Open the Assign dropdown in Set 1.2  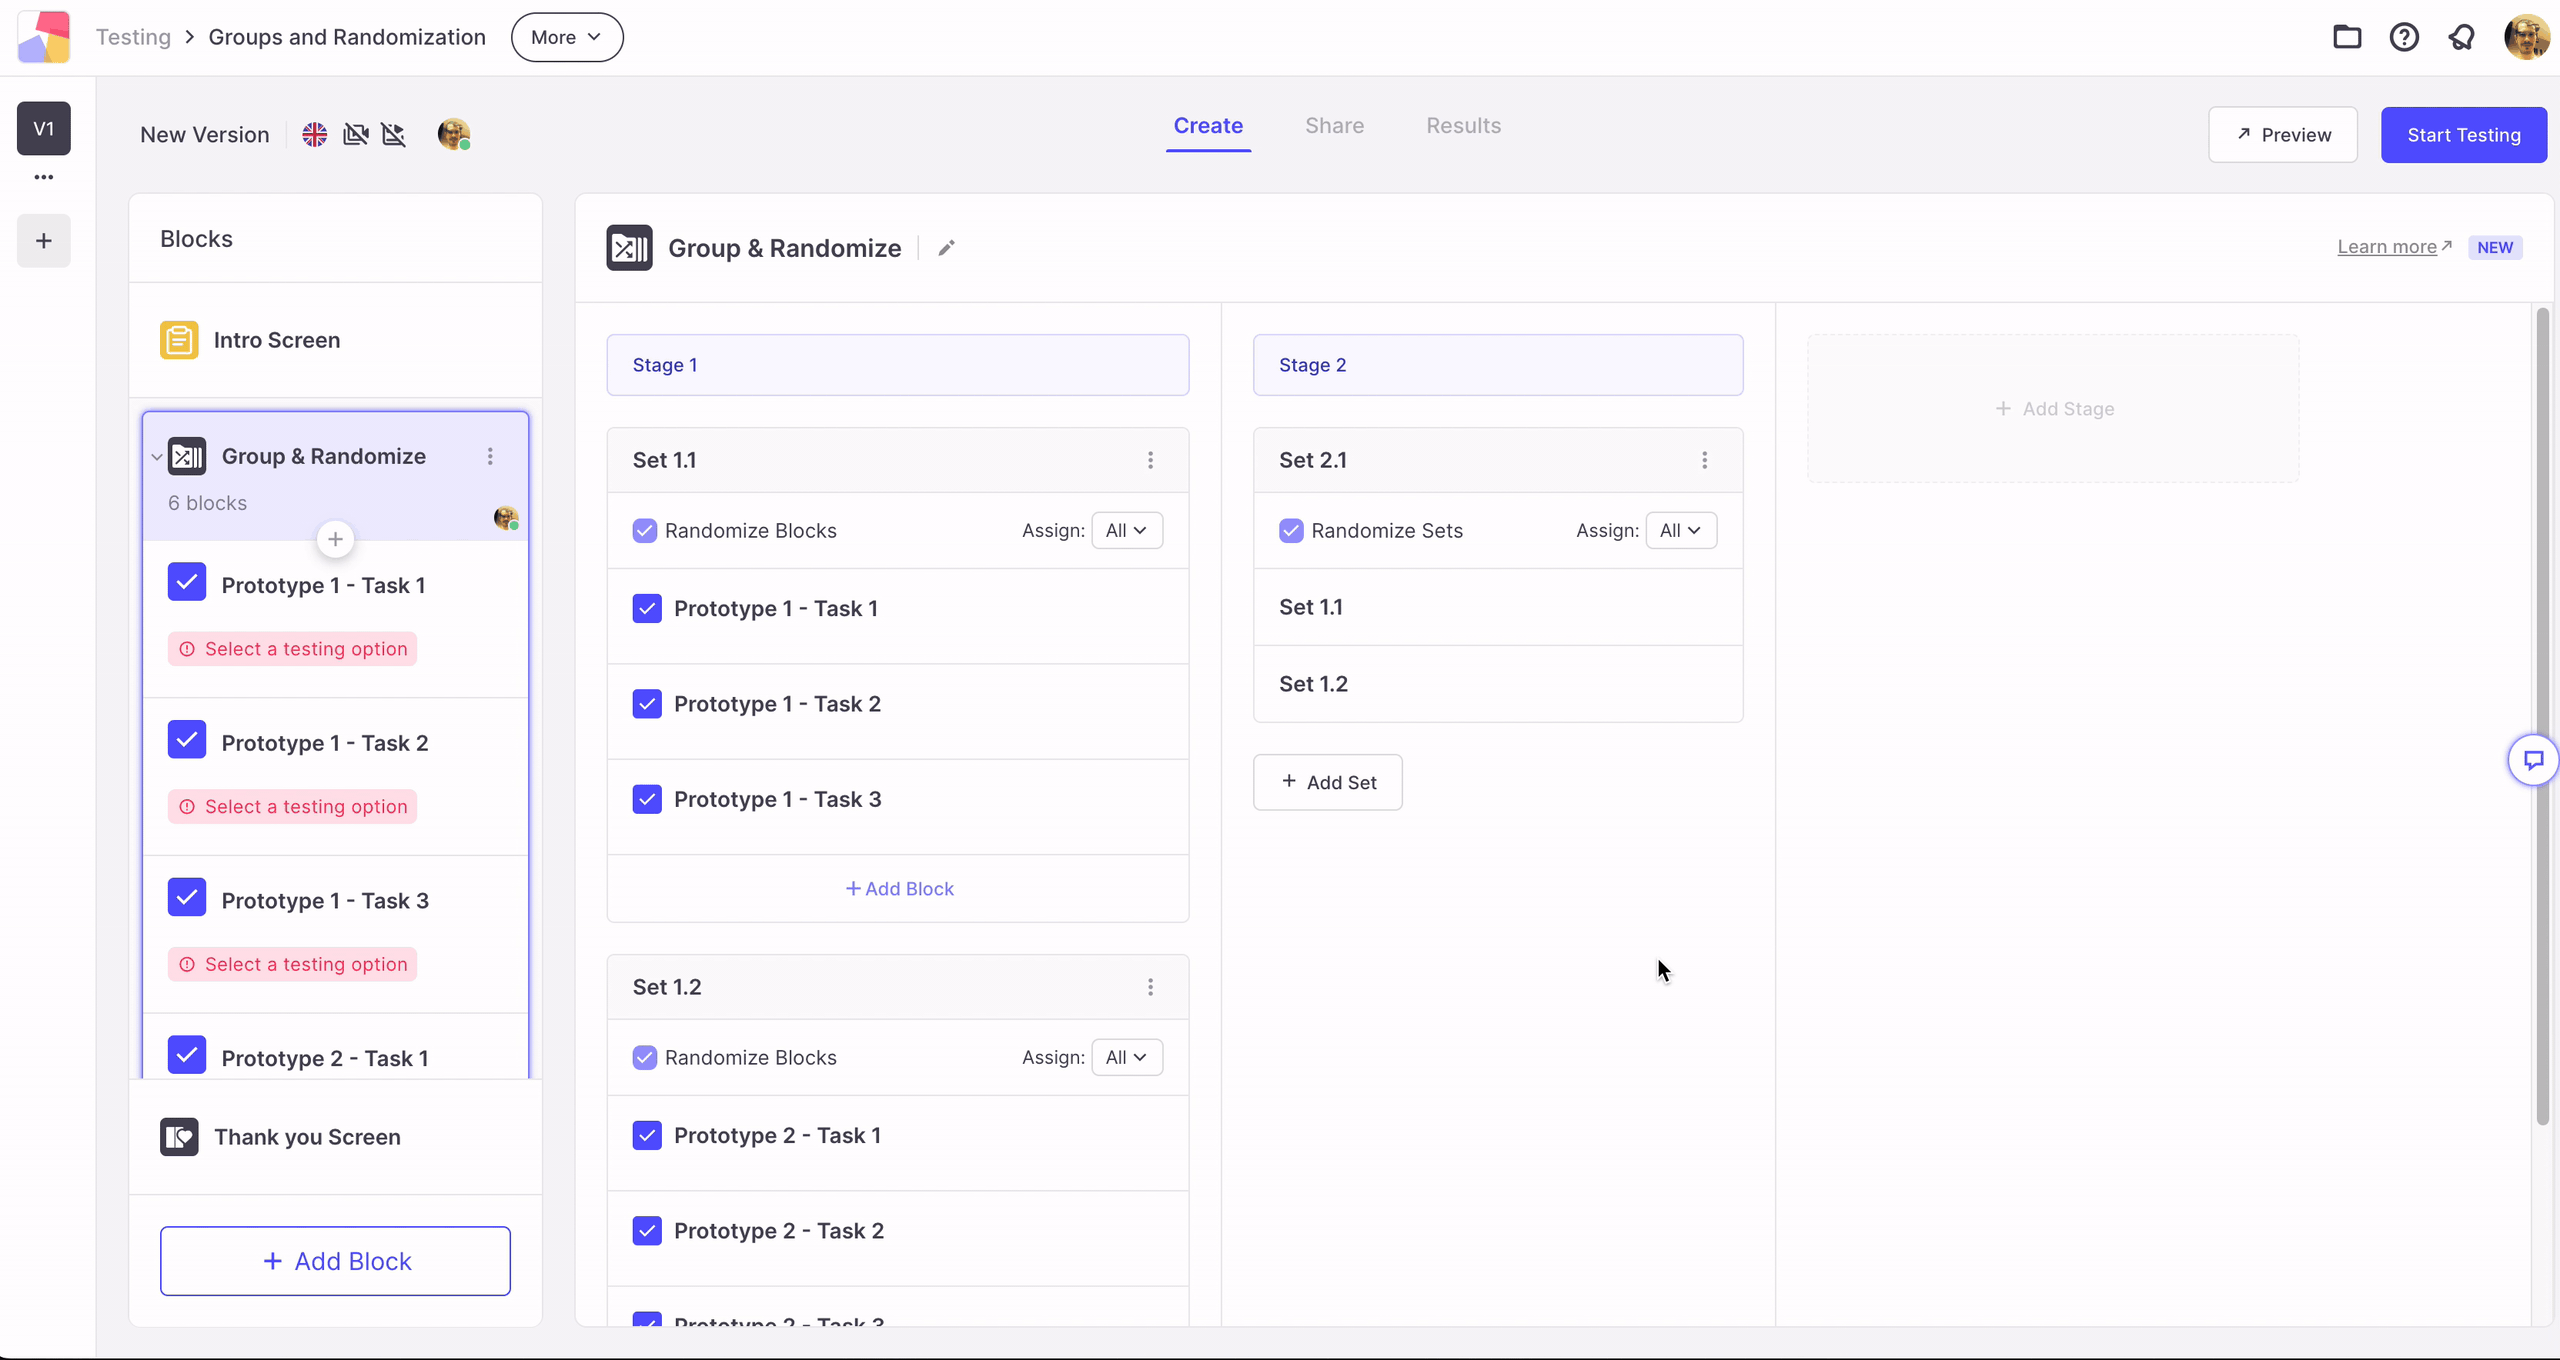[x=1127, y=1057]
